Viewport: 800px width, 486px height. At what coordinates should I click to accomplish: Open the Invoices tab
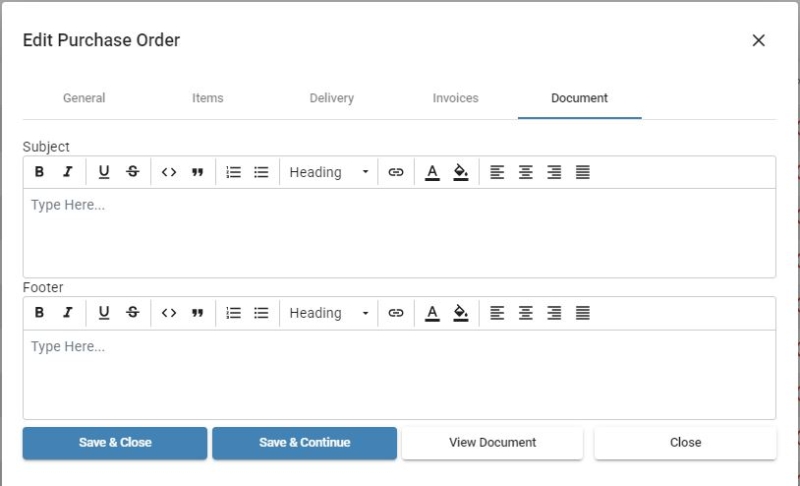456,98
